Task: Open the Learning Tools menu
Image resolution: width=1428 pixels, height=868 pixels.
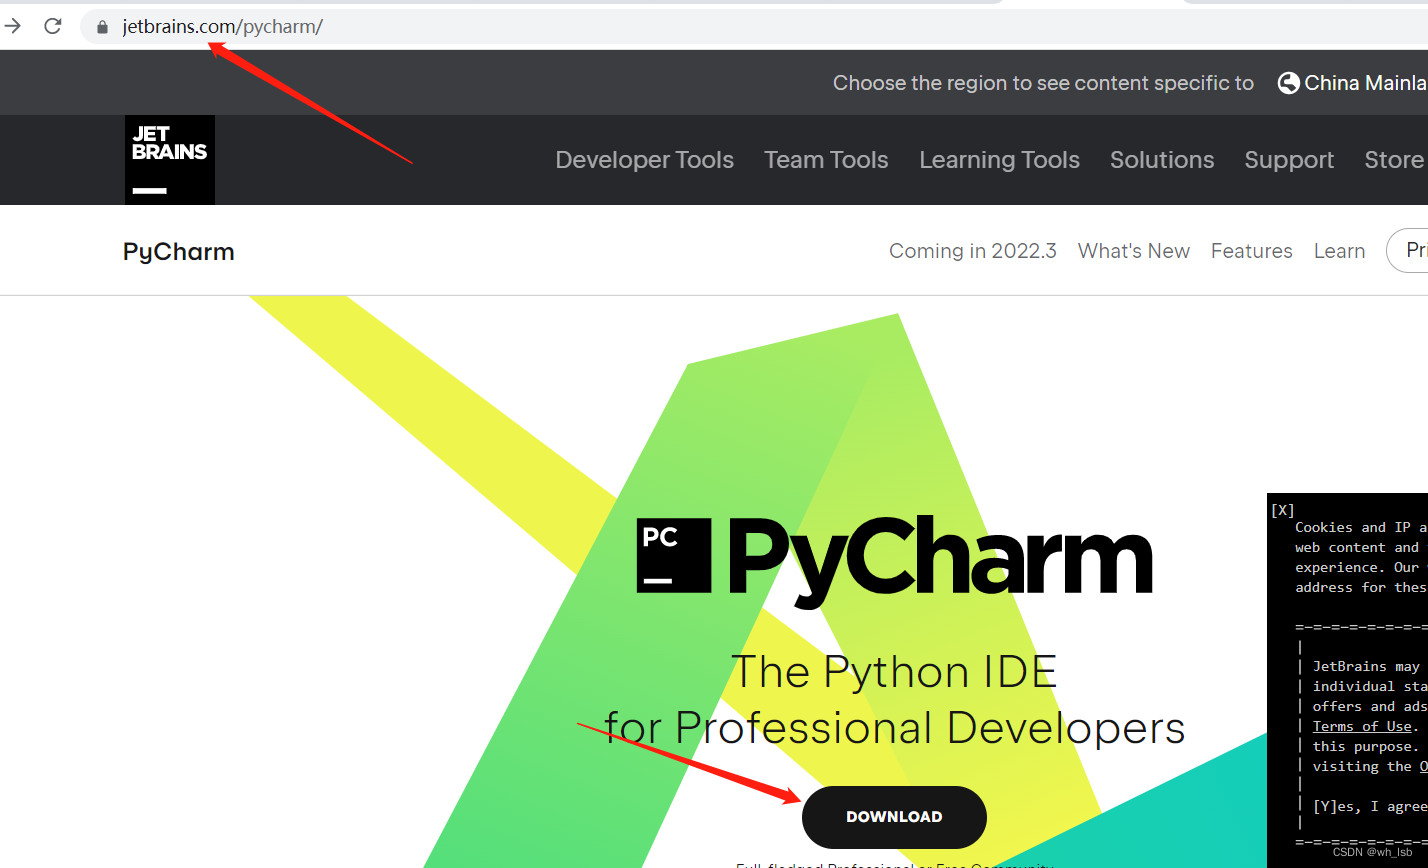Action: click(x=999, y=160)
